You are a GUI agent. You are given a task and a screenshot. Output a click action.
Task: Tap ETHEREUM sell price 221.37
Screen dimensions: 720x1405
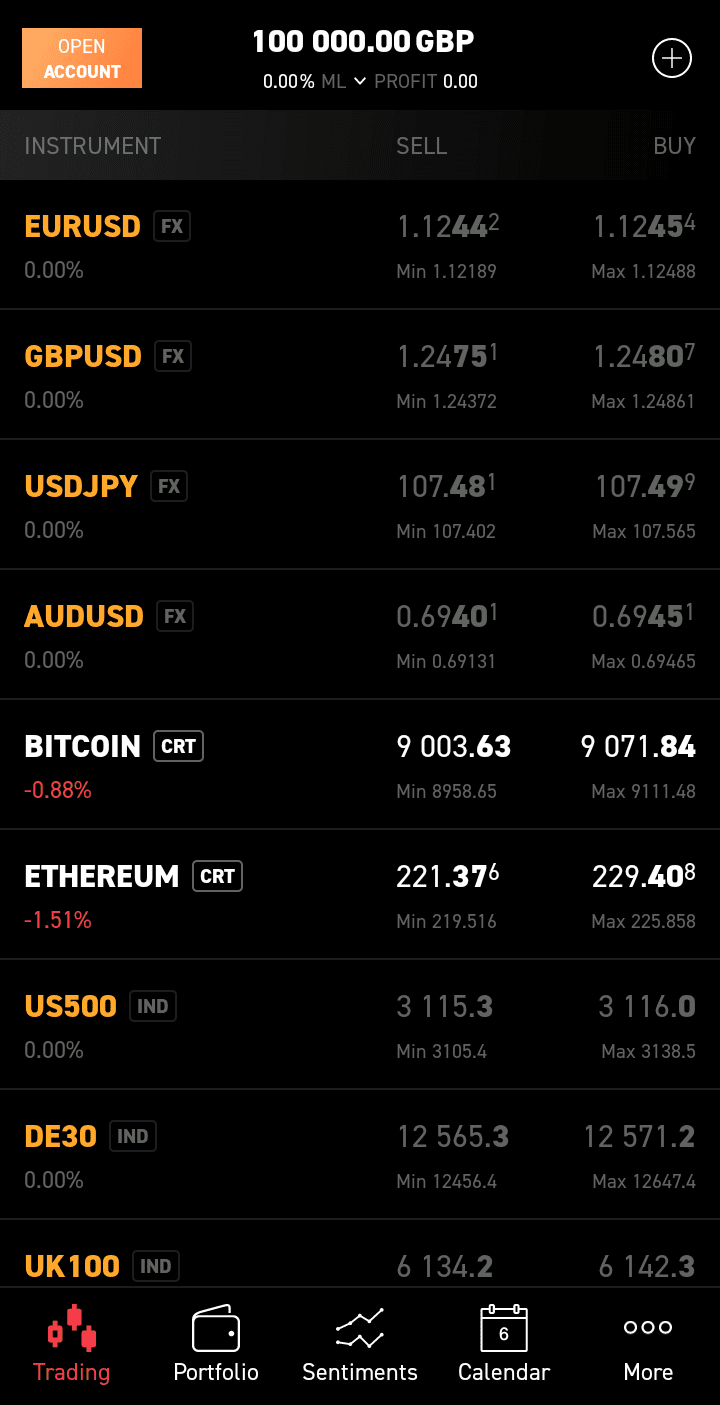[447, 876]
